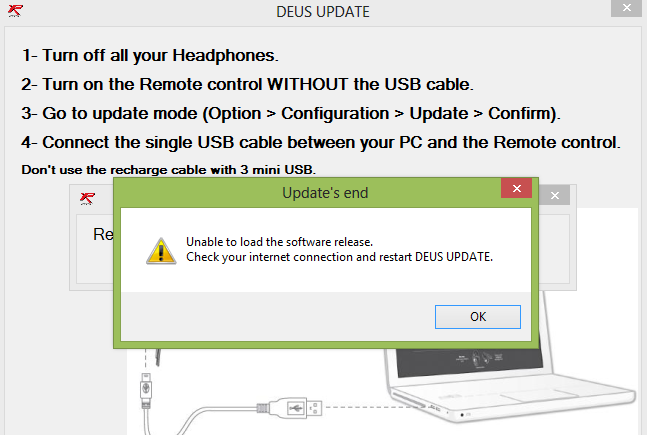This screenshot has width=647, height=435.
Task: Click step 4 about connecting the USB cable
Action: tap(321, 142)
